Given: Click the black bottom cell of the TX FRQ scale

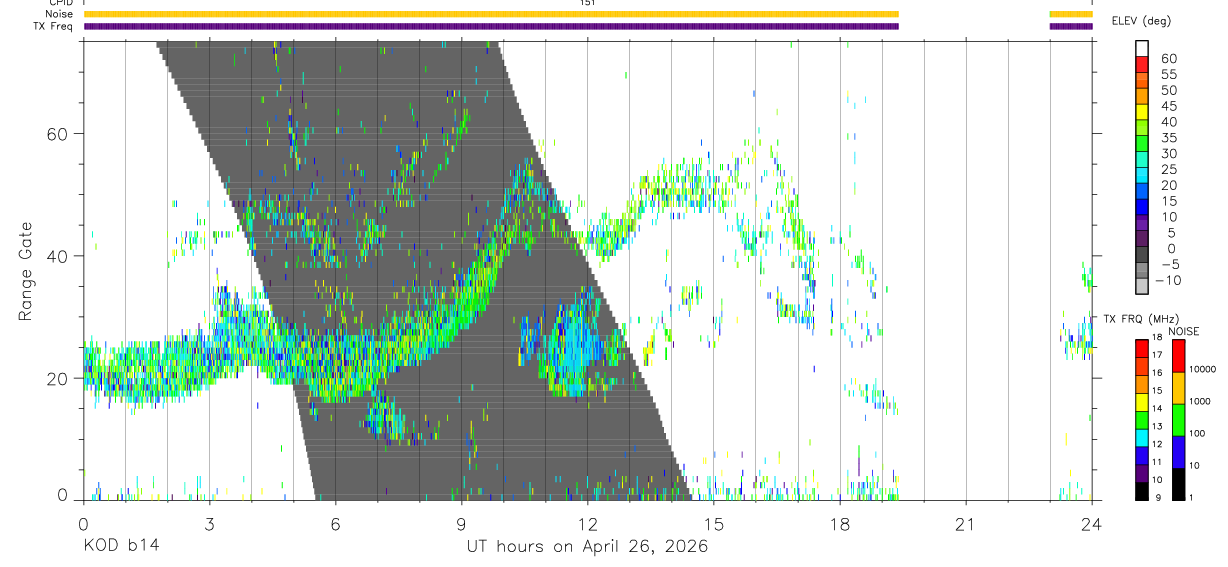Looking at the screenshot, I should [x=1141, y=490].
